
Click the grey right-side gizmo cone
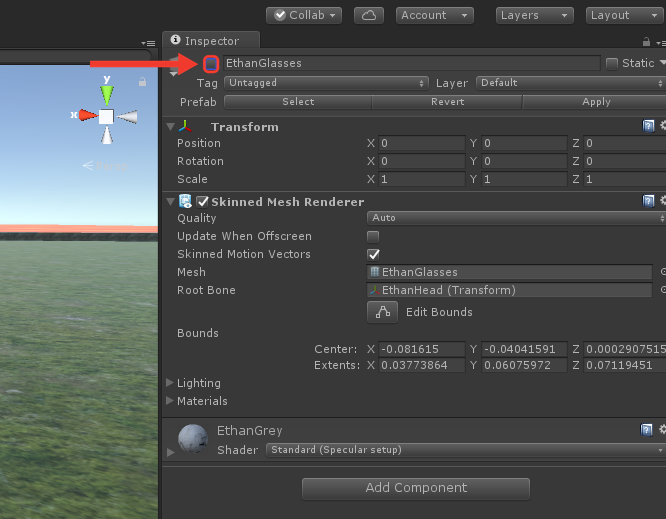127,117
